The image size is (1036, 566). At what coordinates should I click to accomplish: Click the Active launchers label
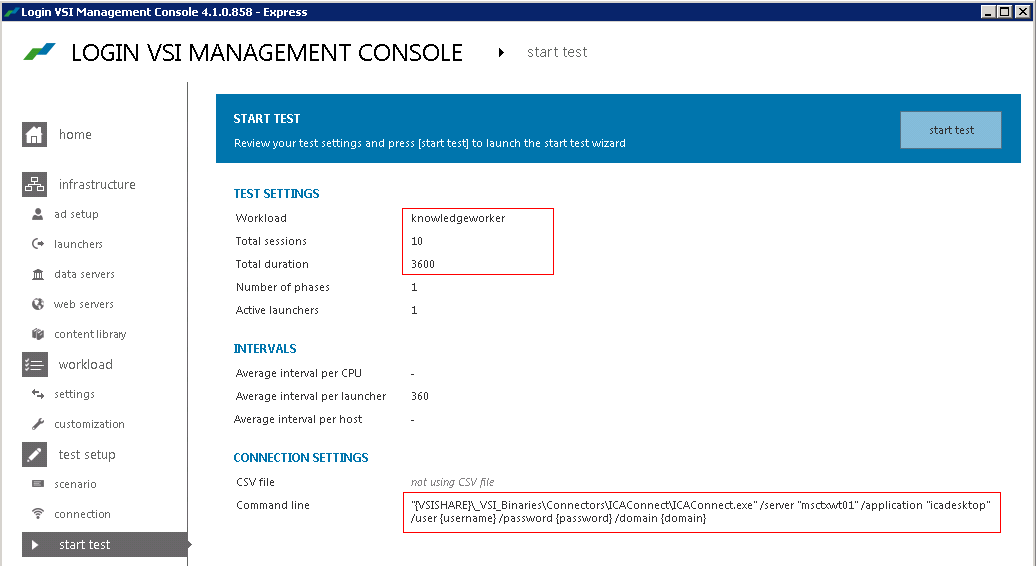[x=277, y=310]
